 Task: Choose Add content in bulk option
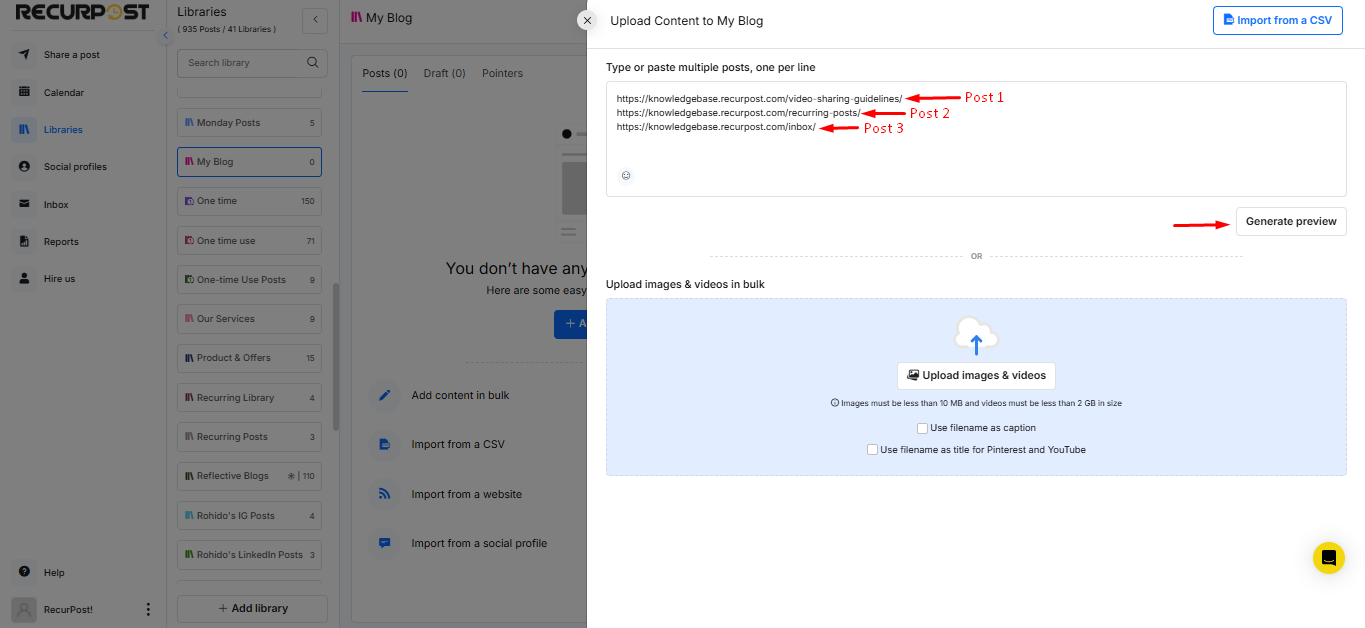click(460, 395)
